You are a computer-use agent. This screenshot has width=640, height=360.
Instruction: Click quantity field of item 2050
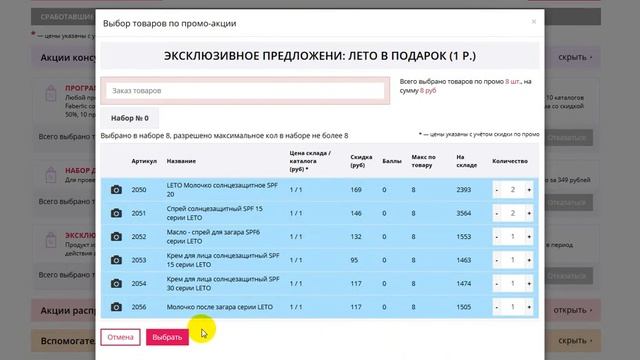(513, 190)
